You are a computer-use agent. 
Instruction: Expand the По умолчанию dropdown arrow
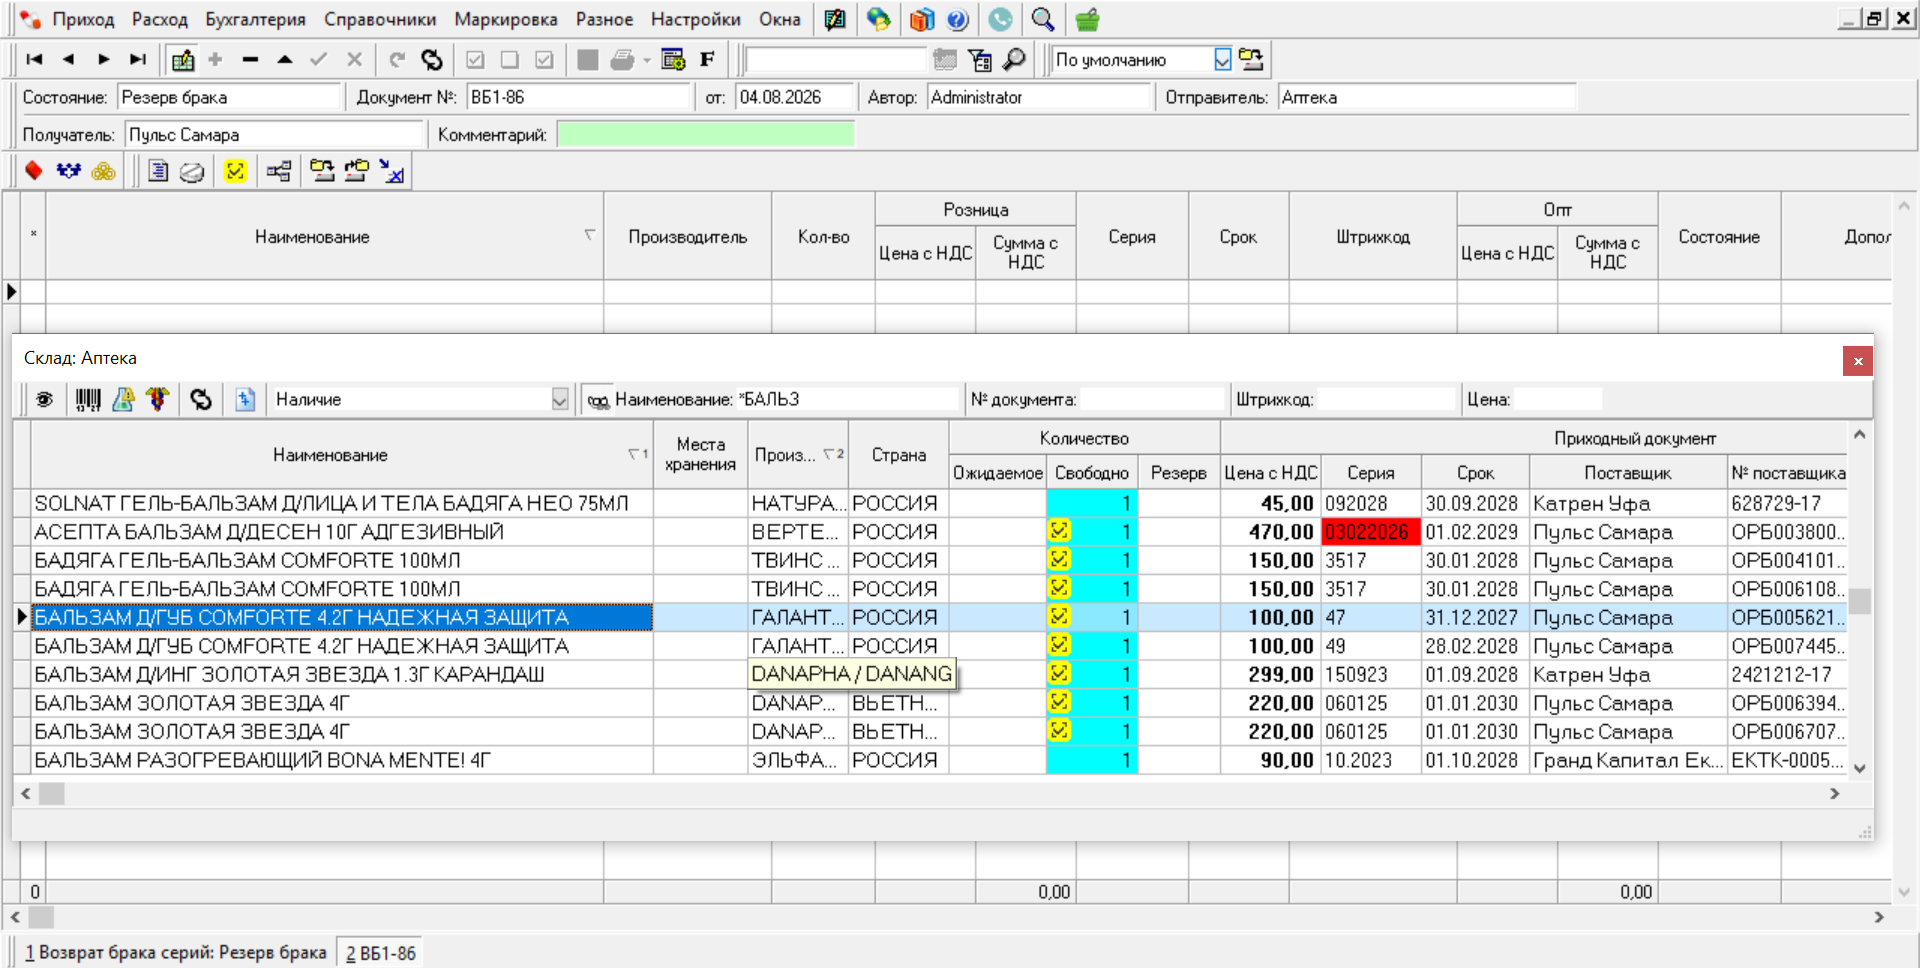coord(1222,60)
